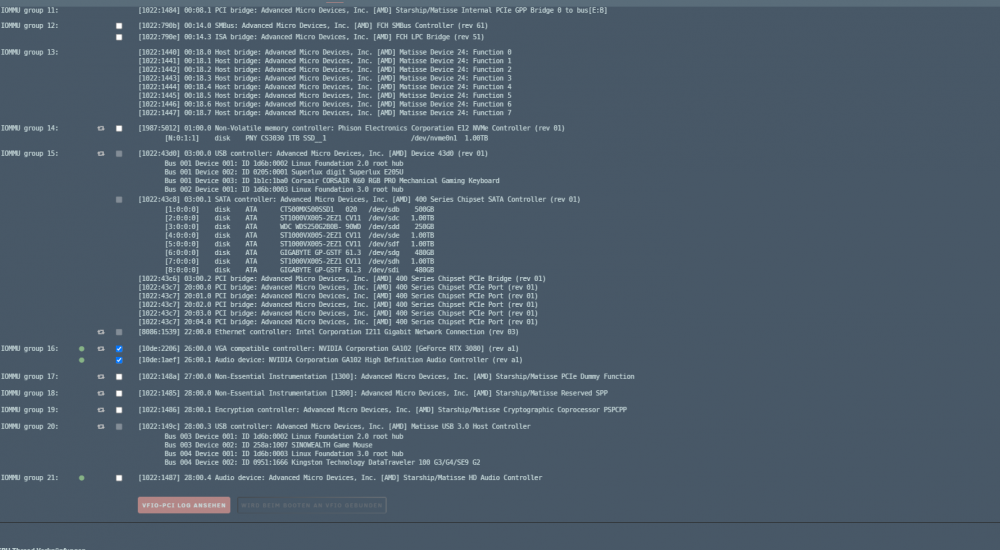Viewport: 1000px width, 550px height.
Task: Click greyed checkbox for Device 43d0 USB controller
Action: [x=119, y=154]
